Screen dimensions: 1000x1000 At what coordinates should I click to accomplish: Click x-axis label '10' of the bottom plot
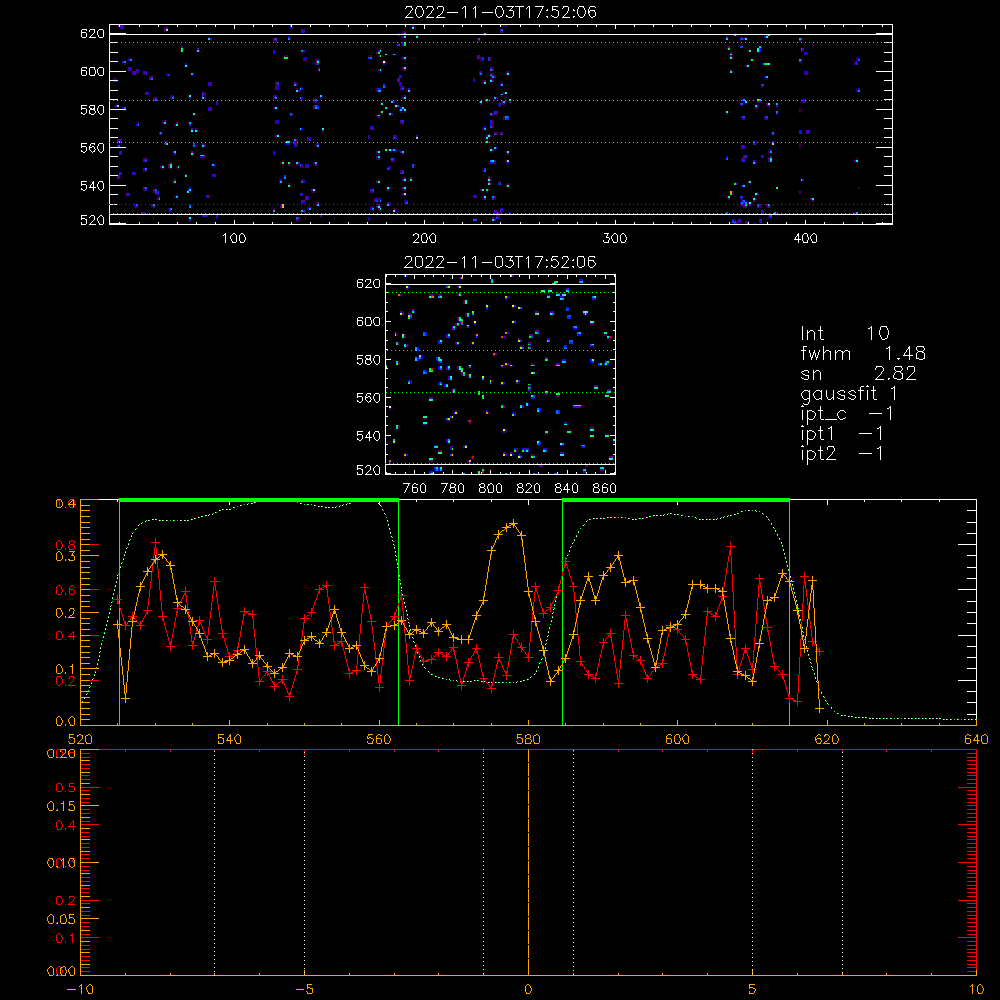tap(976, 989)
